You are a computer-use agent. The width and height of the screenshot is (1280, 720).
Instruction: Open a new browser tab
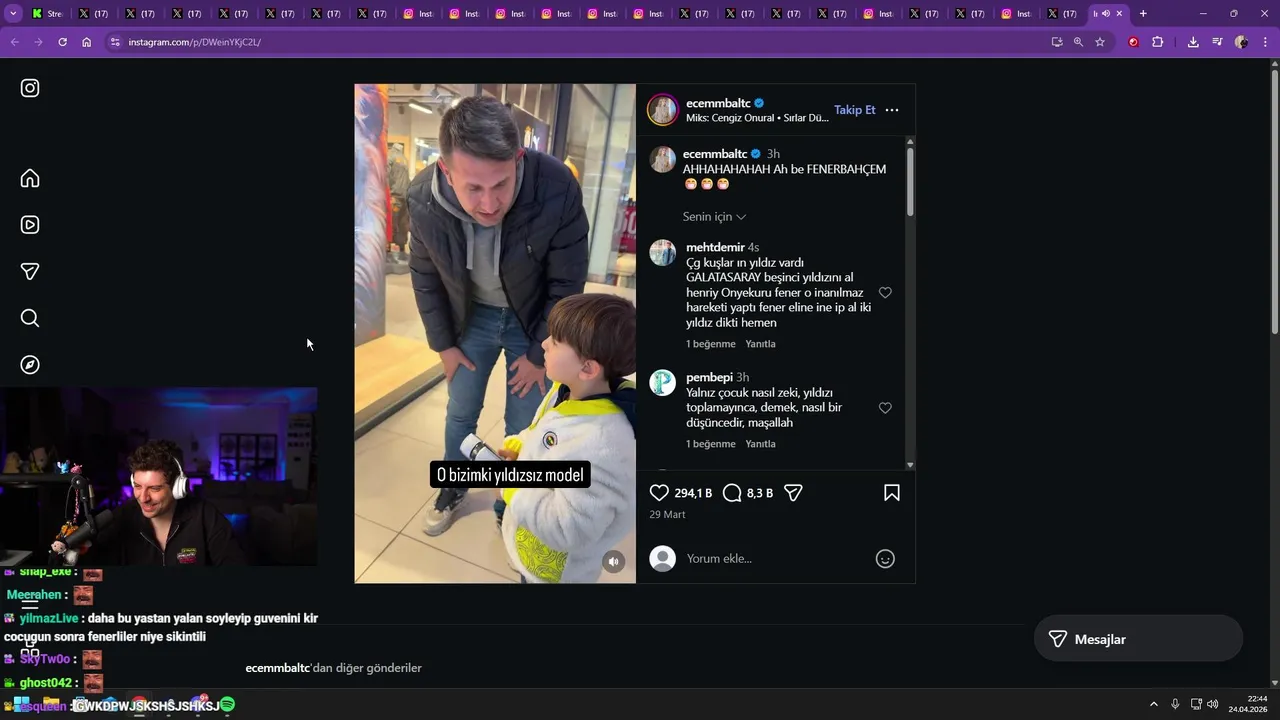point(1143,14)
